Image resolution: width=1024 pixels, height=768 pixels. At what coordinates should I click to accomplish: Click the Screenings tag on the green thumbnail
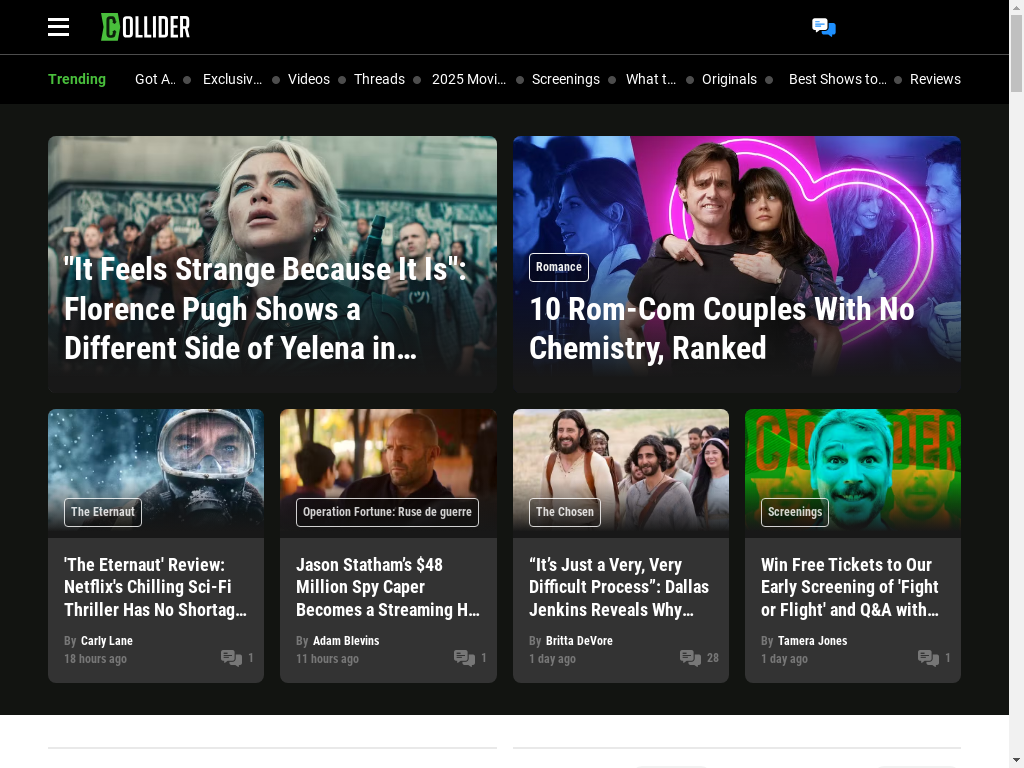pyautogui.click(x=795, y=512)
